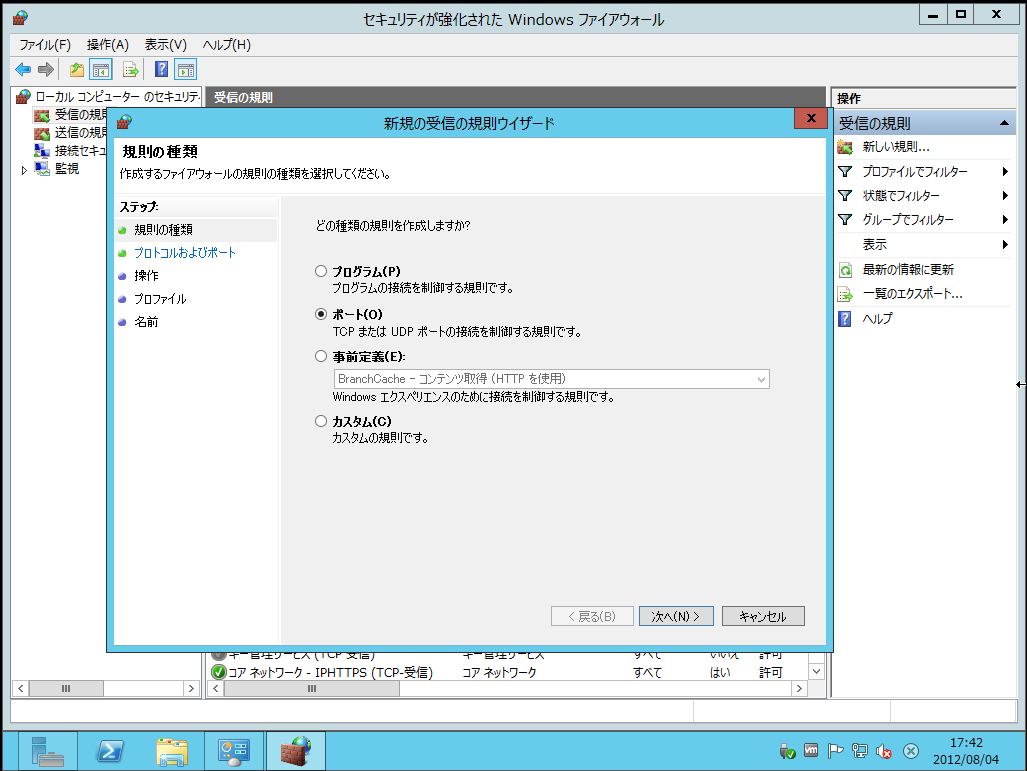Open Help via the toolbar question-mark icon

161,69
